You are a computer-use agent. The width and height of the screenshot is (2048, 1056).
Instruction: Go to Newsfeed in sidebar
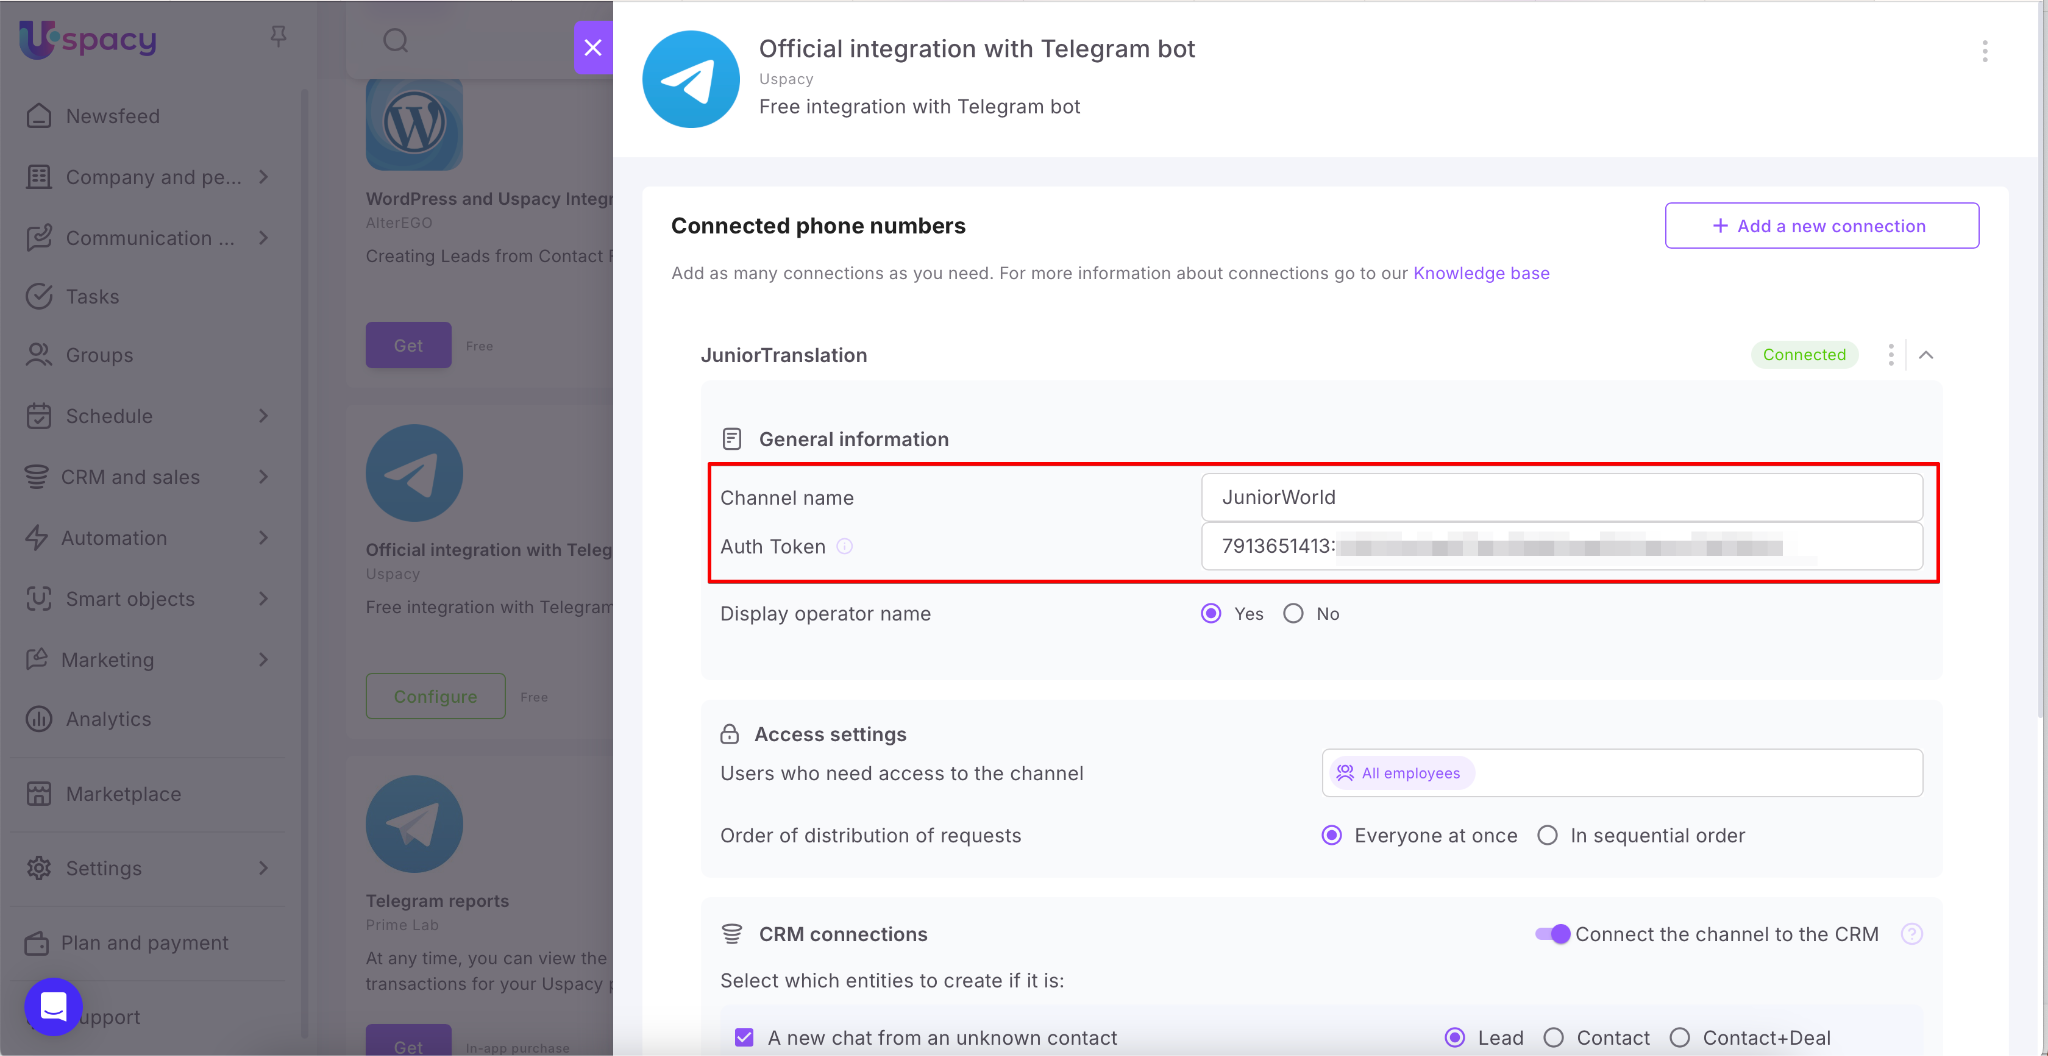(x=112, y=116)
